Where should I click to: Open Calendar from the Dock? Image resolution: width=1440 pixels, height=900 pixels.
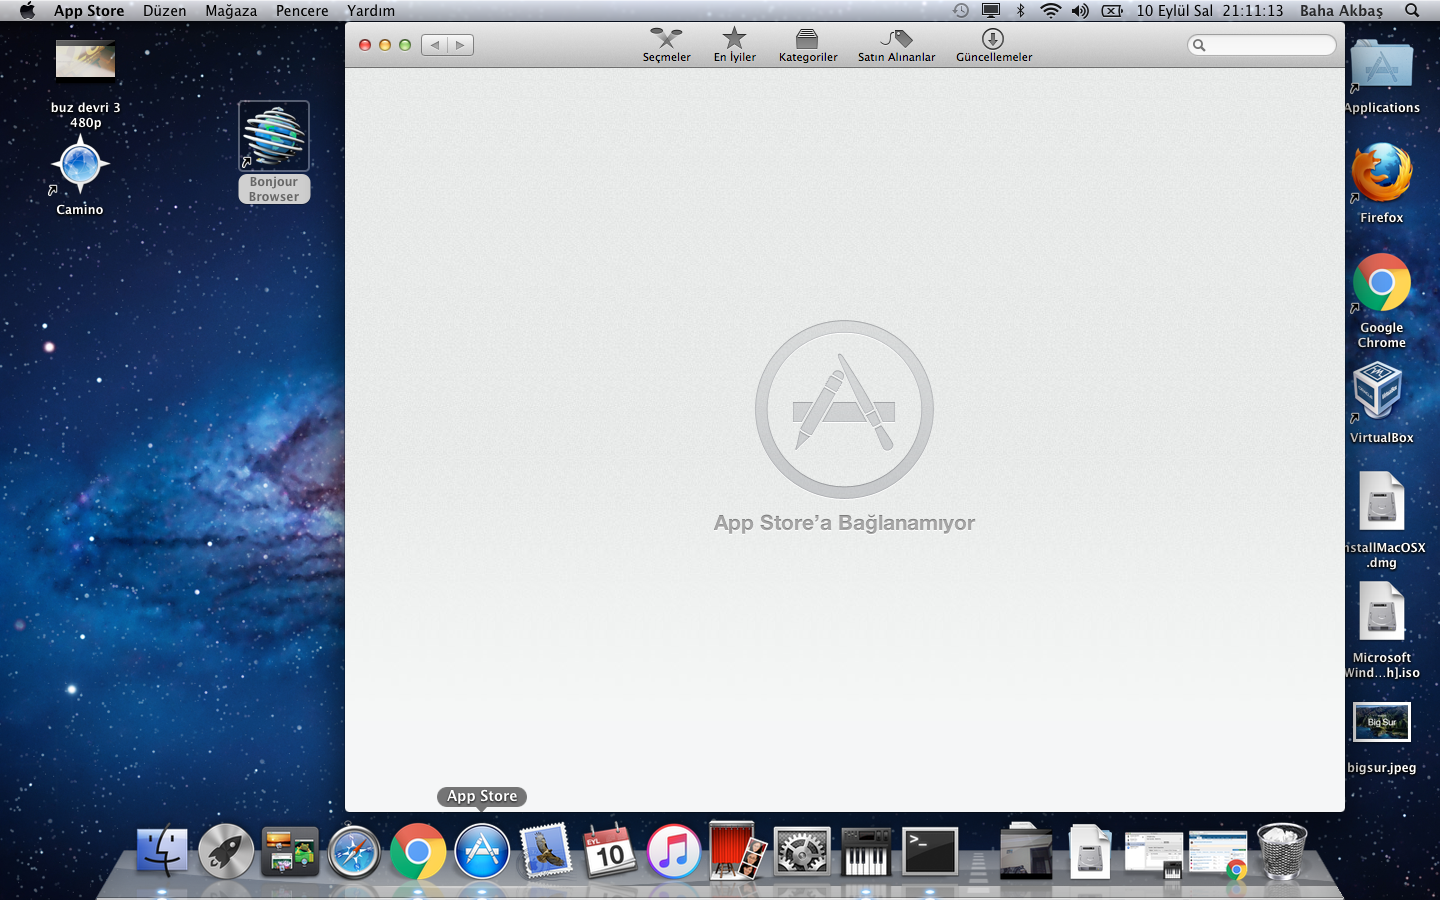click(x=610, y=852)
